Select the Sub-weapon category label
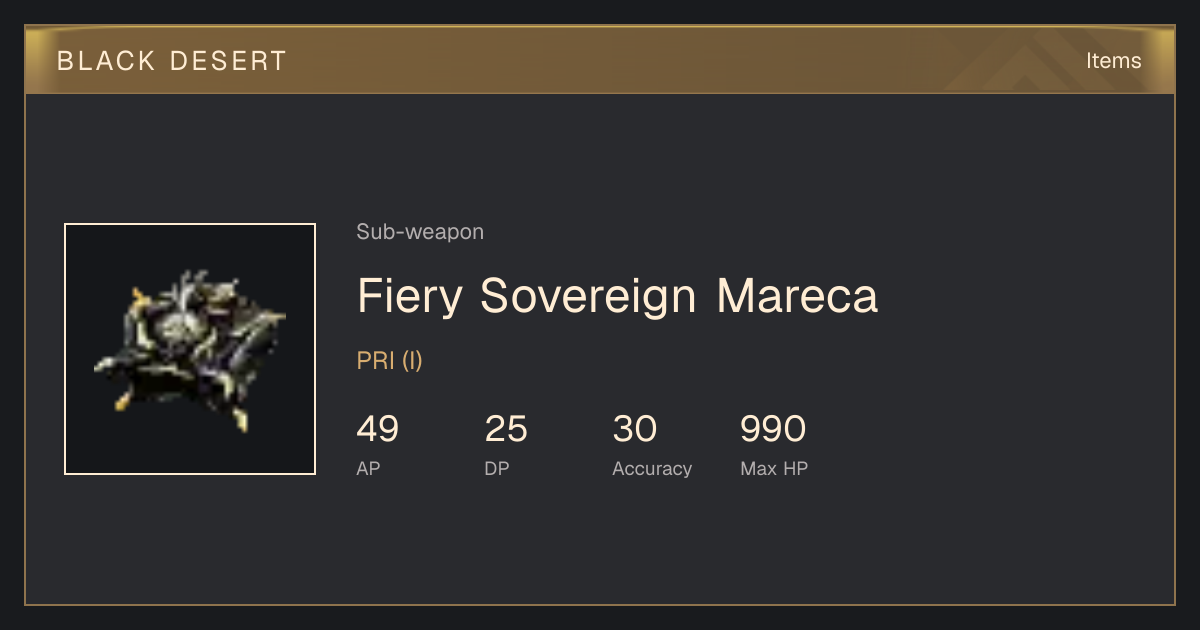 point(420,232)
